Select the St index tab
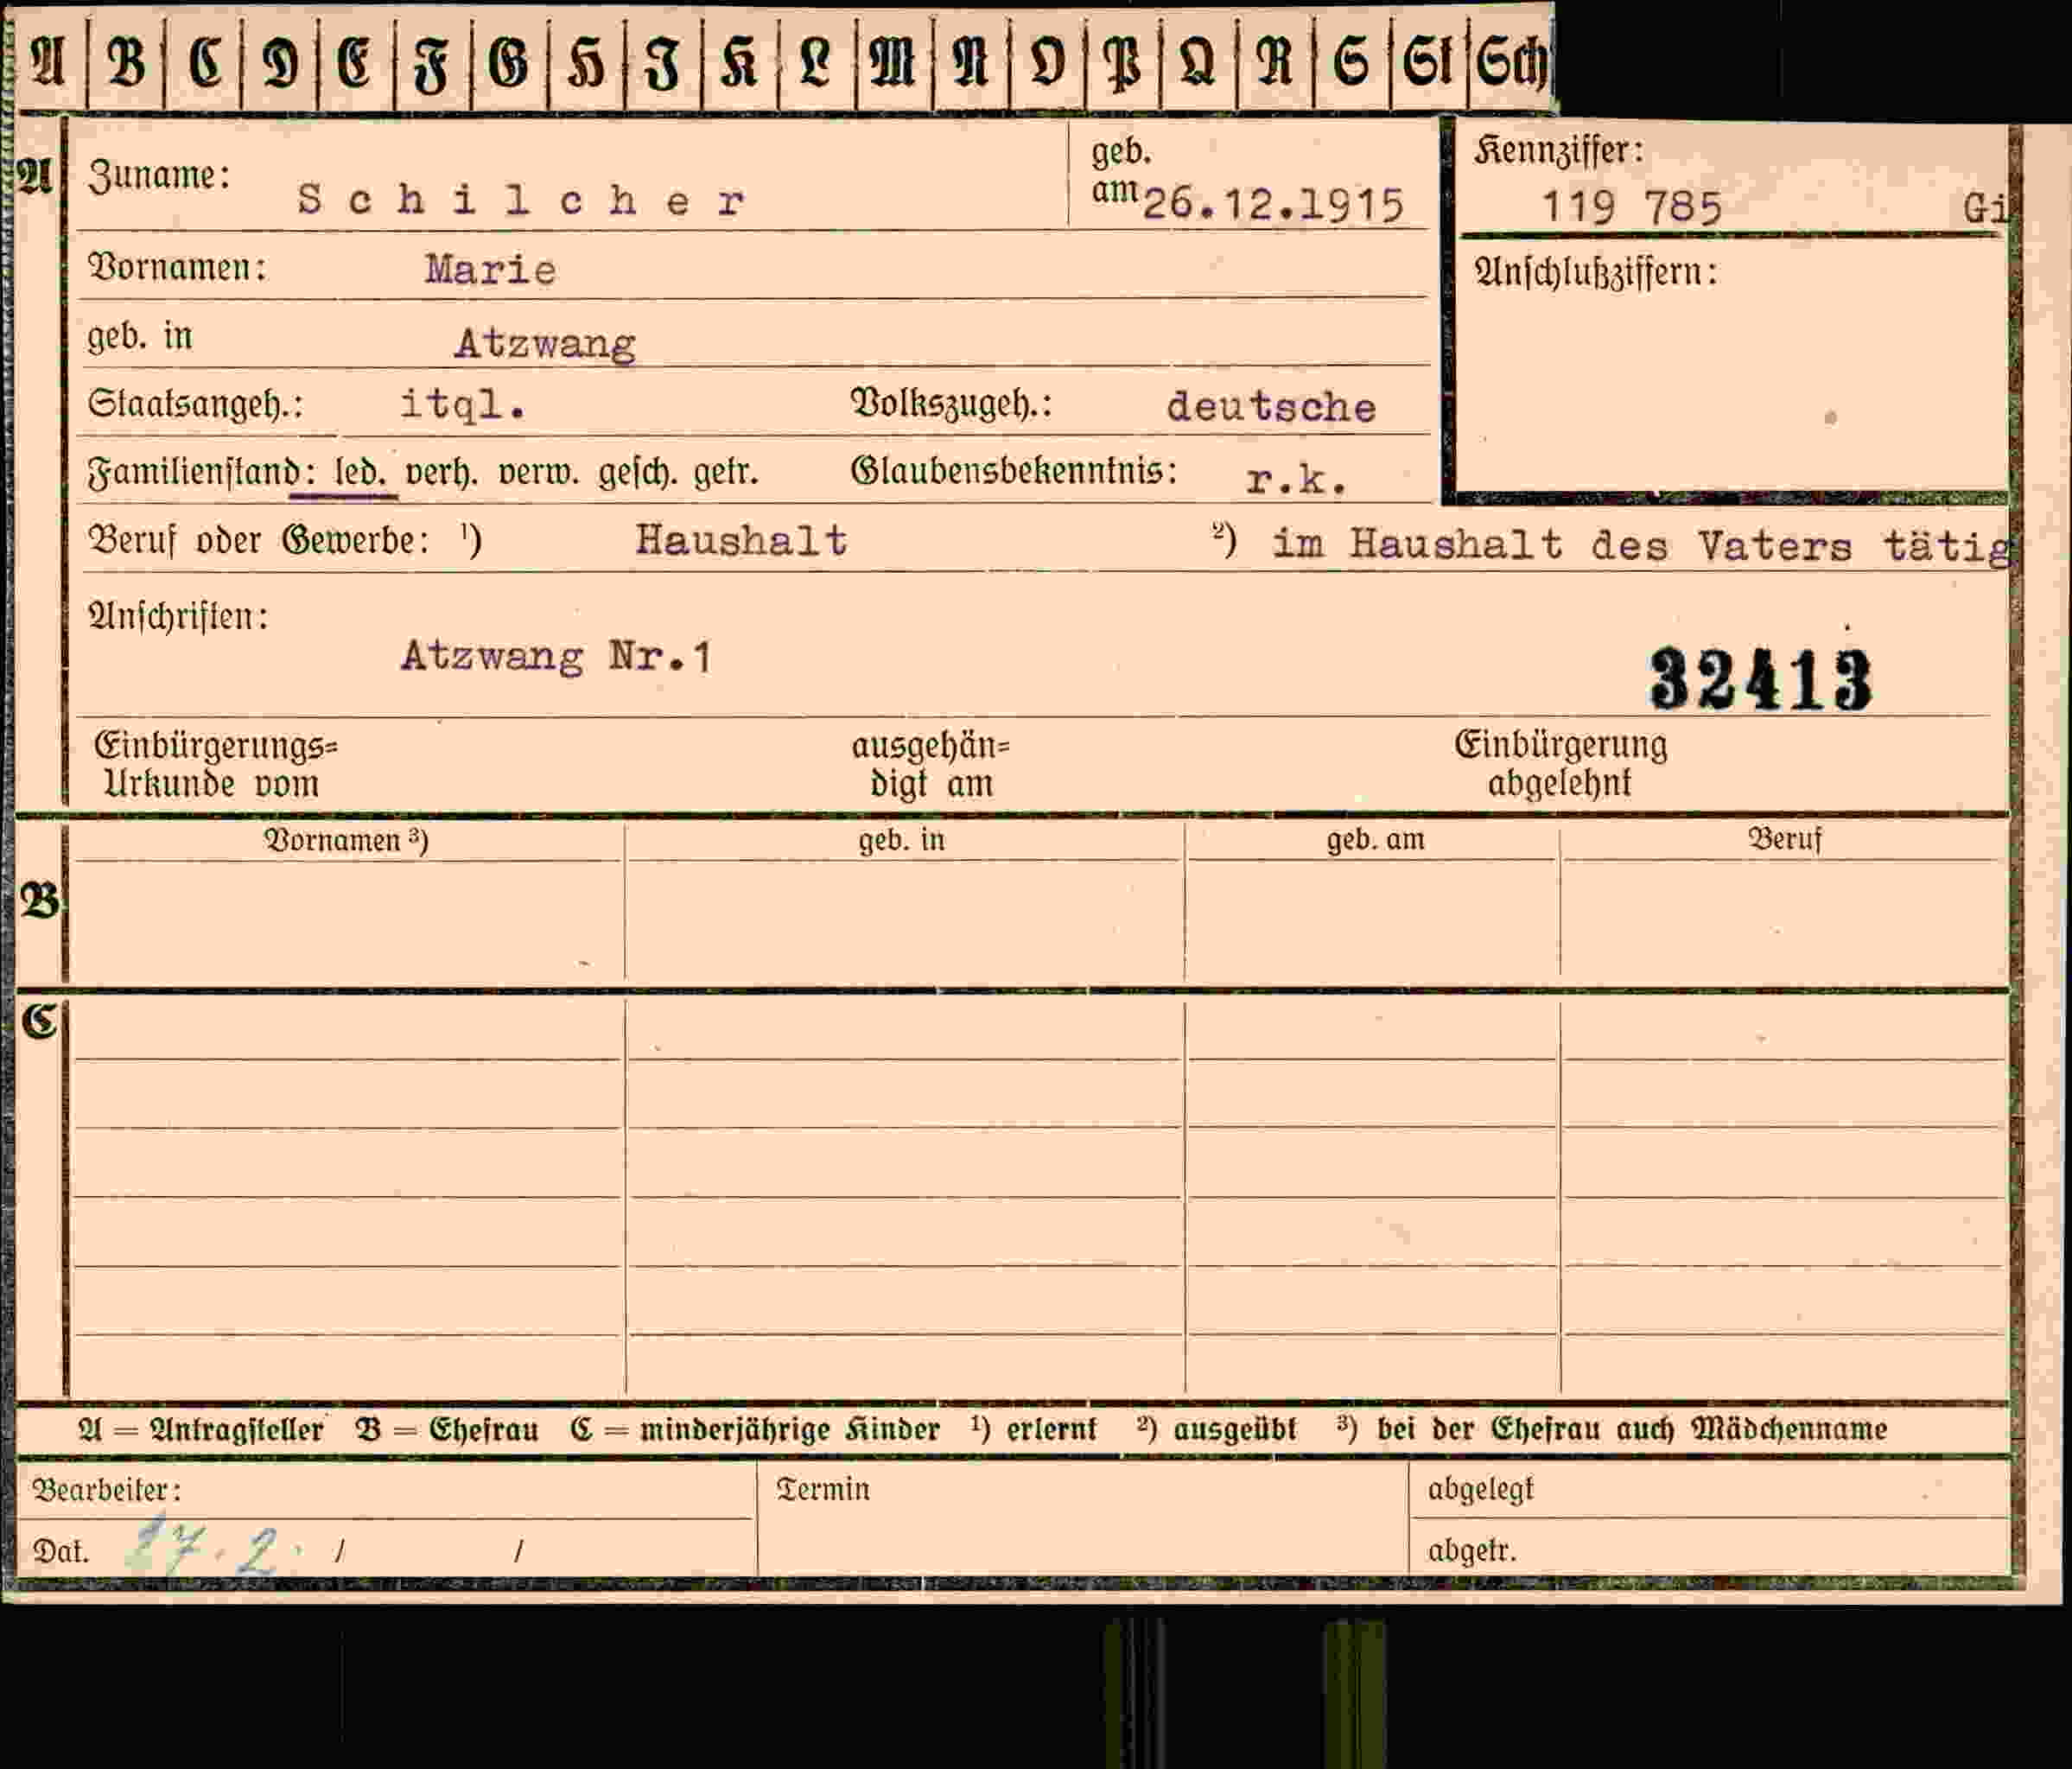 pos(1429,62)
